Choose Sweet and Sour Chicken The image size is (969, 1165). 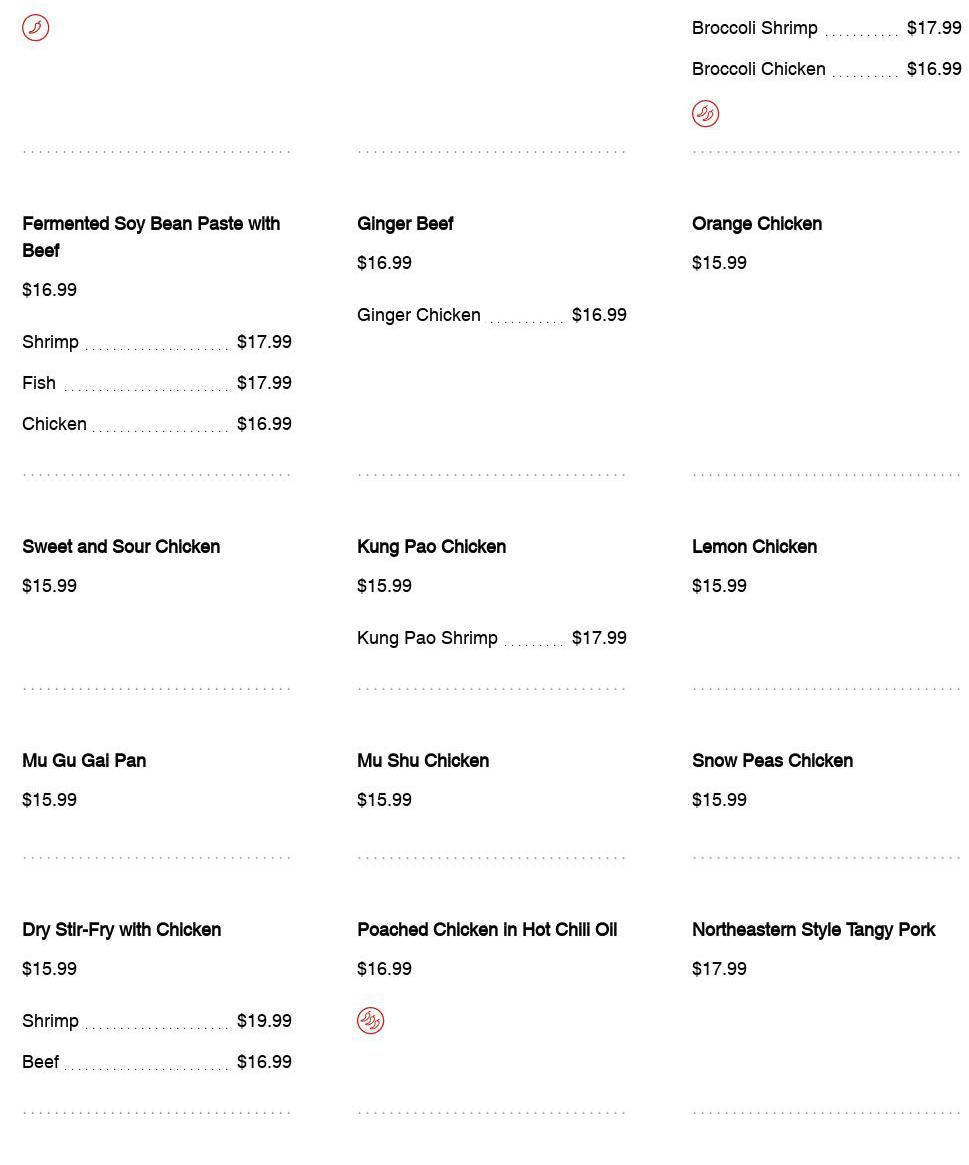coord(121,547)
